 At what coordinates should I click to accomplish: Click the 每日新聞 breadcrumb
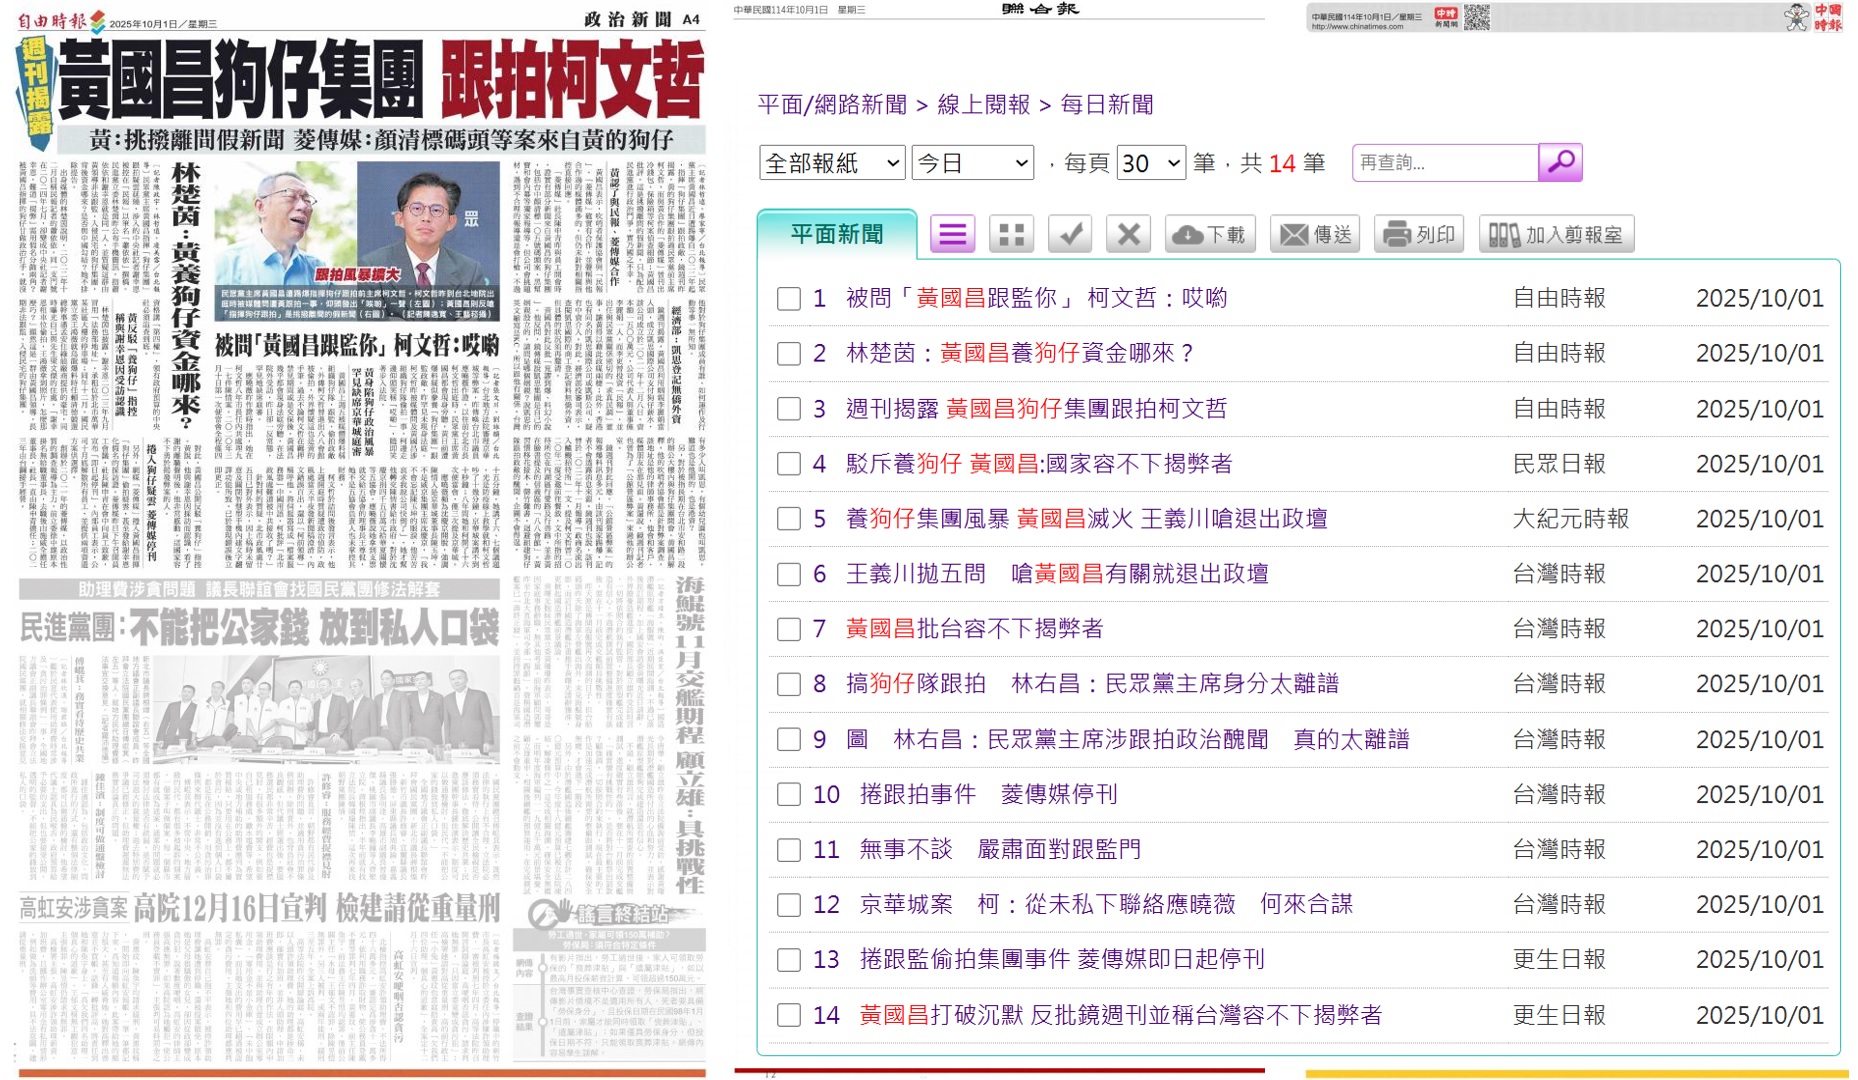click(1106, 105)
